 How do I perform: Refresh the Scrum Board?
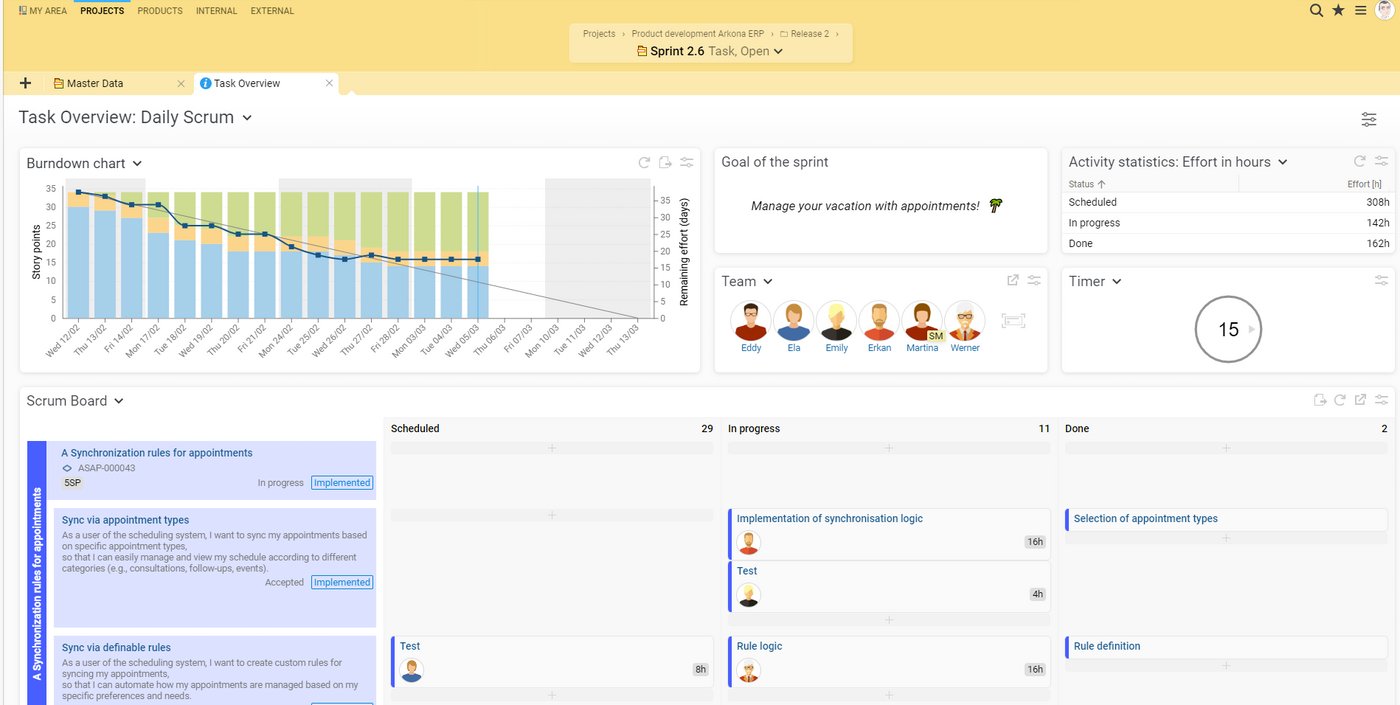point(1340,400)
